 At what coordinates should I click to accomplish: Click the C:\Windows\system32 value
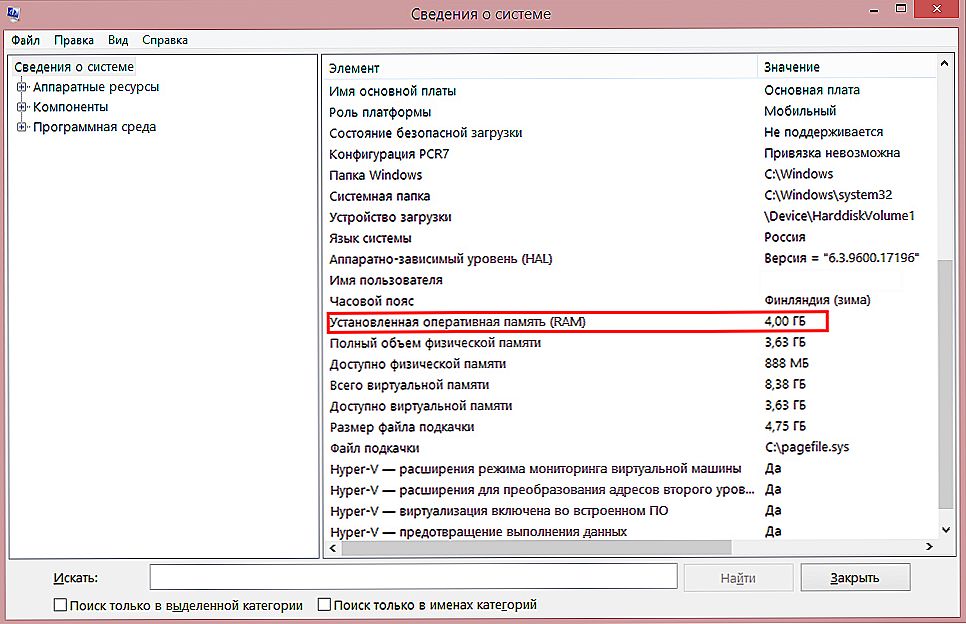(x=828, y=195)
